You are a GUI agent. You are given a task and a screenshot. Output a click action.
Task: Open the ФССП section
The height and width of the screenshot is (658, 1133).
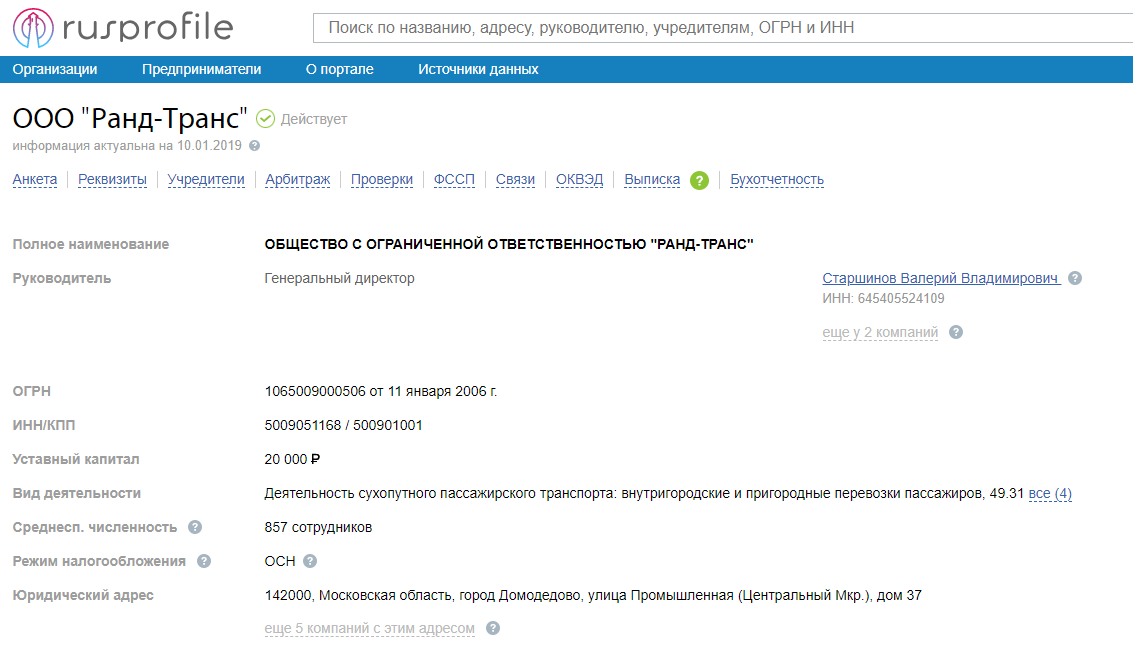point(455,179)
